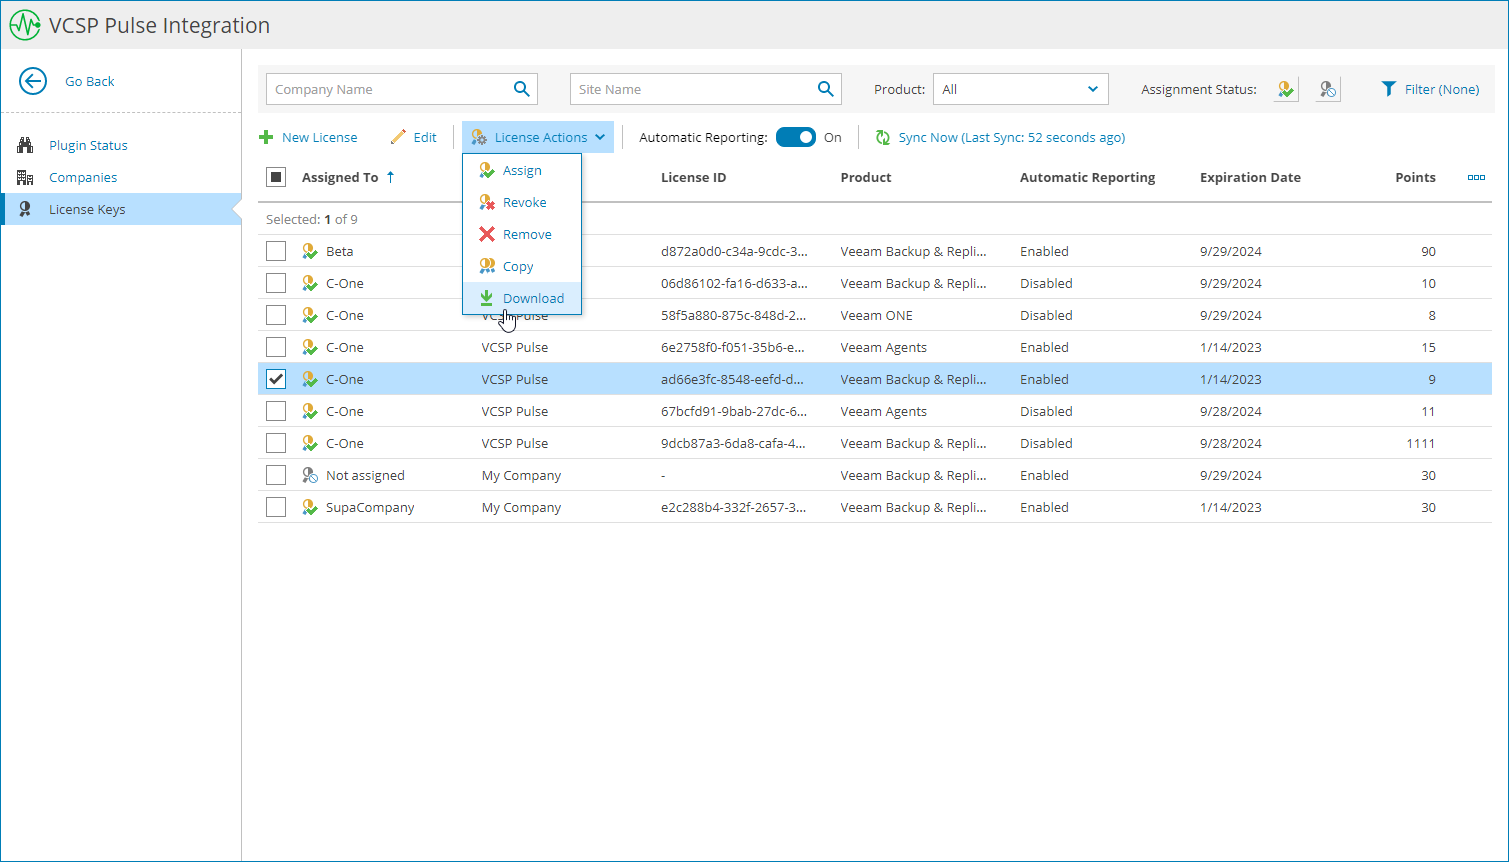Click the Go Back arrow icon
The image size is (1509, 862).
point(33,81)
